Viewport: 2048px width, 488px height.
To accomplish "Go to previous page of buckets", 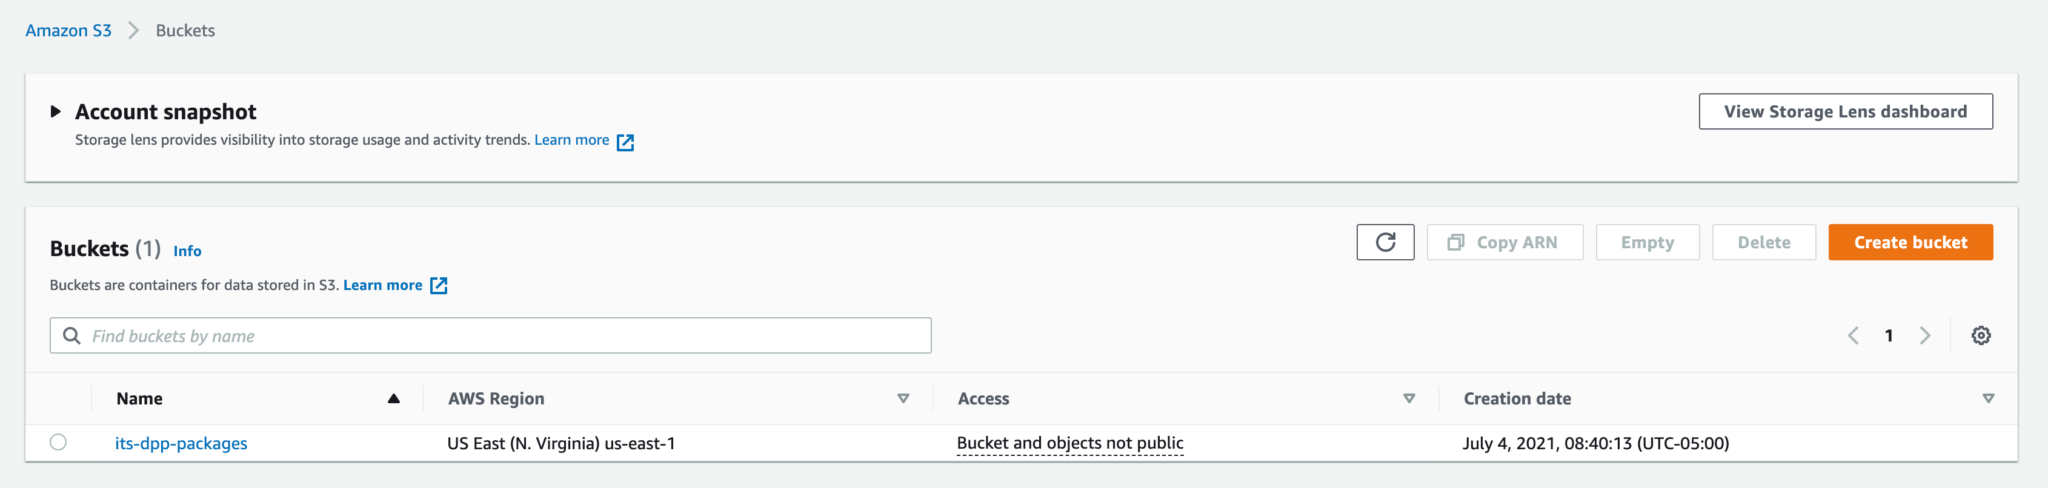I will tap(1853, 336).
